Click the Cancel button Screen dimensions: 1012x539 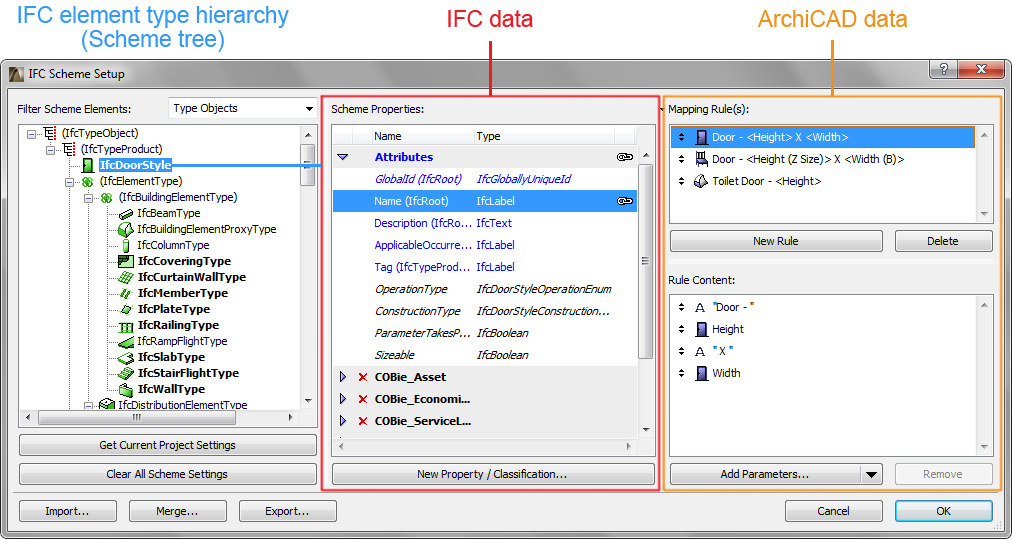[x=834, y=511]
